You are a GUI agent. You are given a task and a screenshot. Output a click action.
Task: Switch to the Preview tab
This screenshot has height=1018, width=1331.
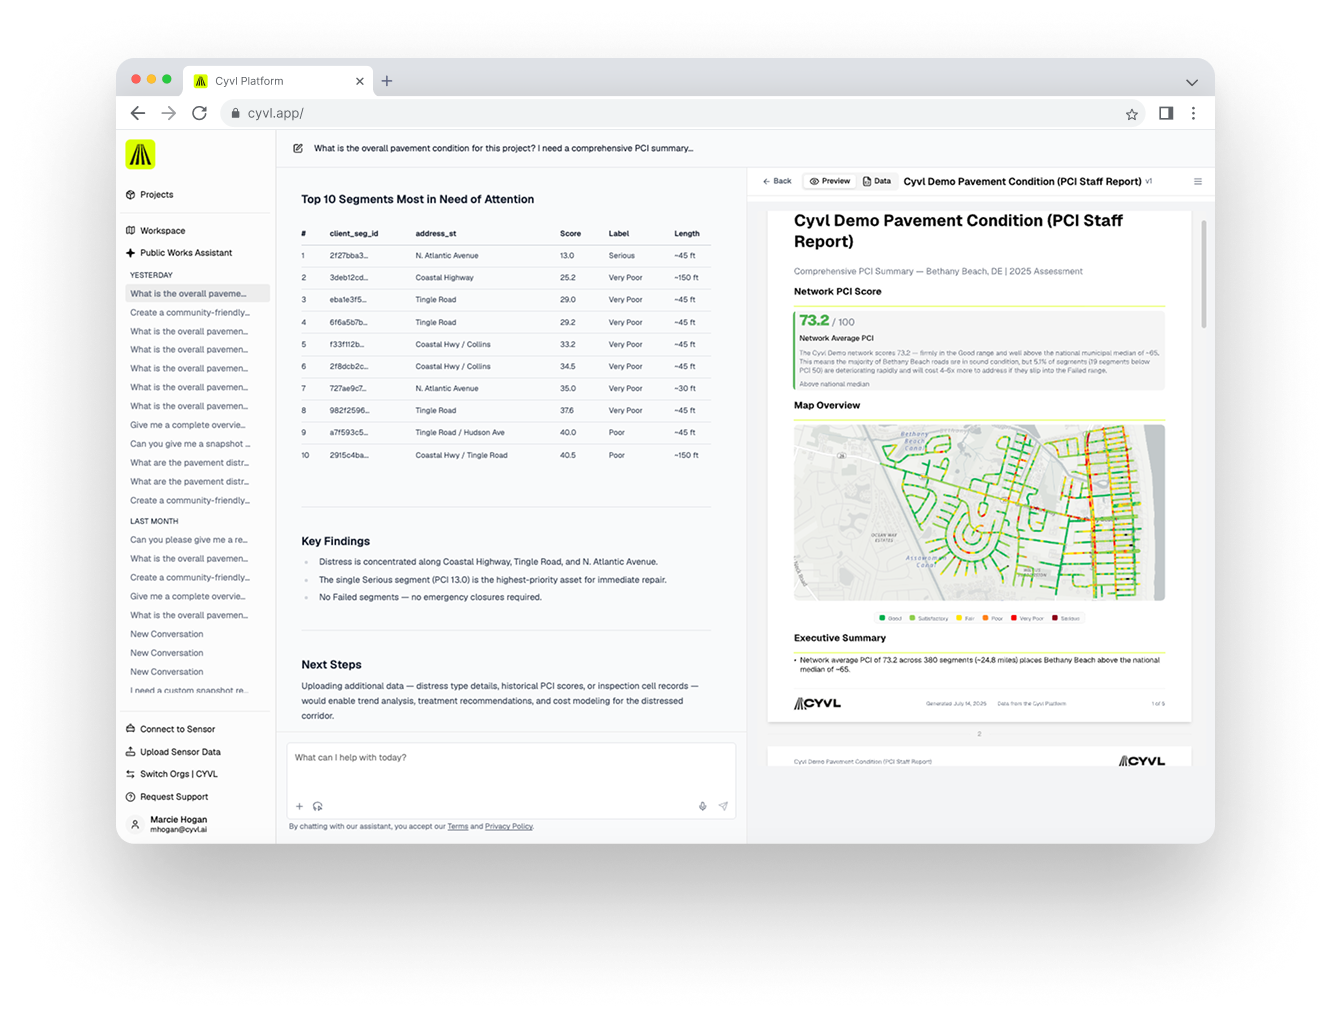point(830,181)
